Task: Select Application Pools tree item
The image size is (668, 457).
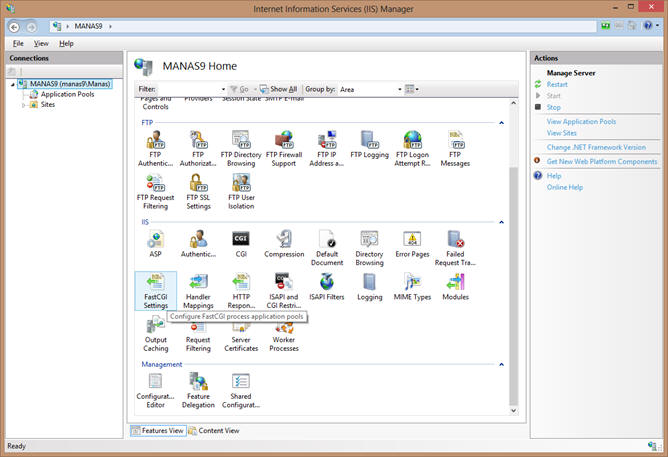Action: point(67,94)
